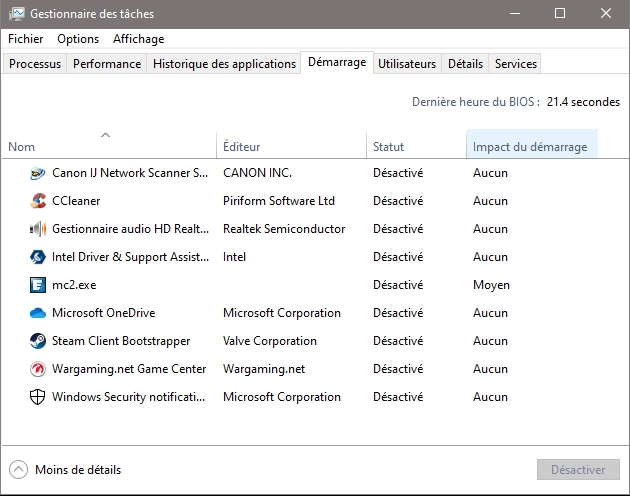Select the Démarrage tab
Screen dimensions: 630x496
(x=337, y=62)
